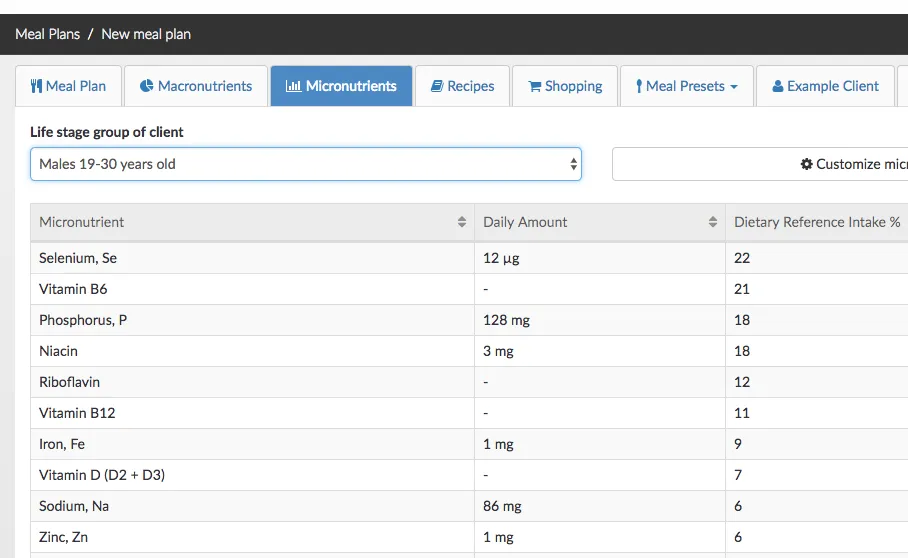This screenshot has height=558, width=908.
Task: Click the Dietary Reference Intake % header
Action: click(x=816, y=222)
